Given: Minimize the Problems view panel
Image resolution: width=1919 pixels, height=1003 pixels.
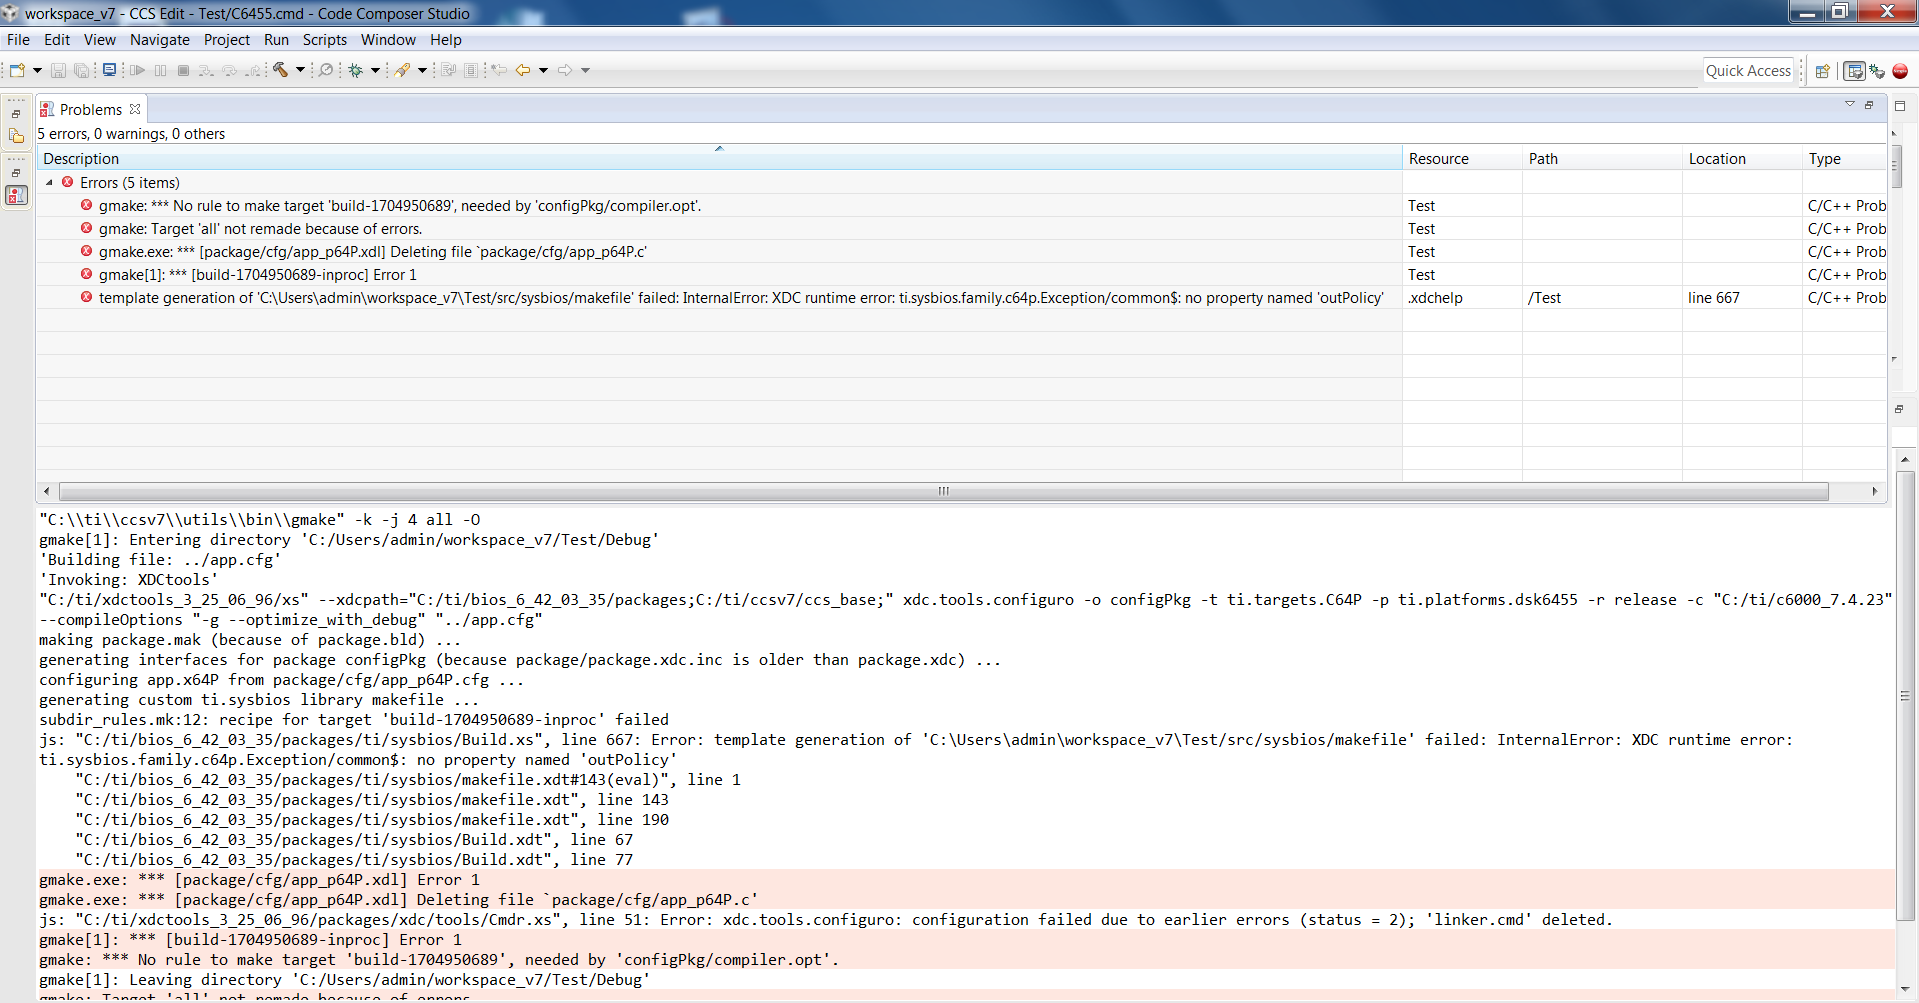Looking at the screenshot, I should 1869,104.
